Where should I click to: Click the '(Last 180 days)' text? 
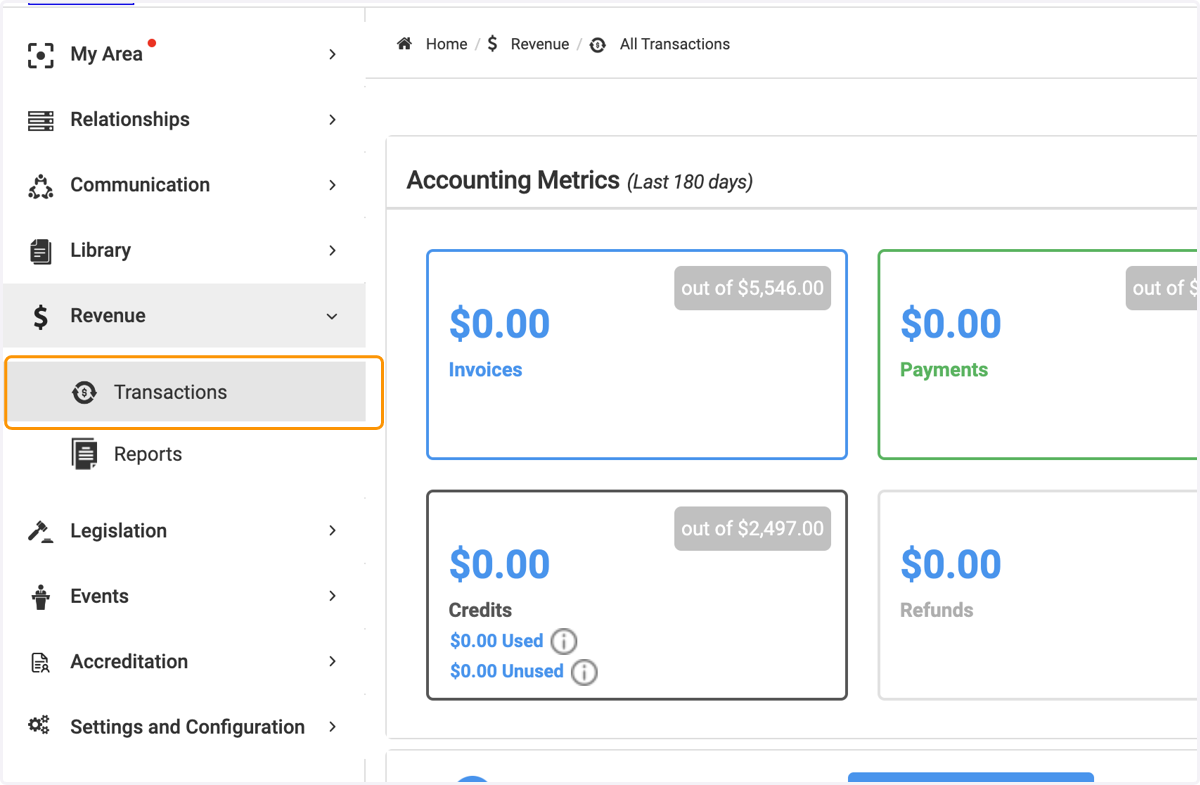pyautogui.click(x=690, y=182)
